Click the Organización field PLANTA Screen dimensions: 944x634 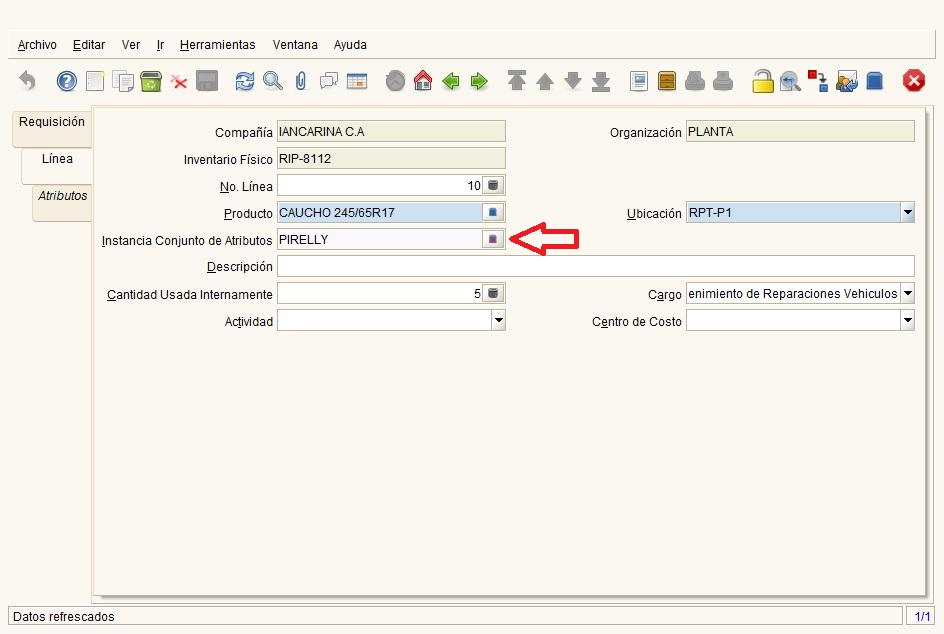800,131
